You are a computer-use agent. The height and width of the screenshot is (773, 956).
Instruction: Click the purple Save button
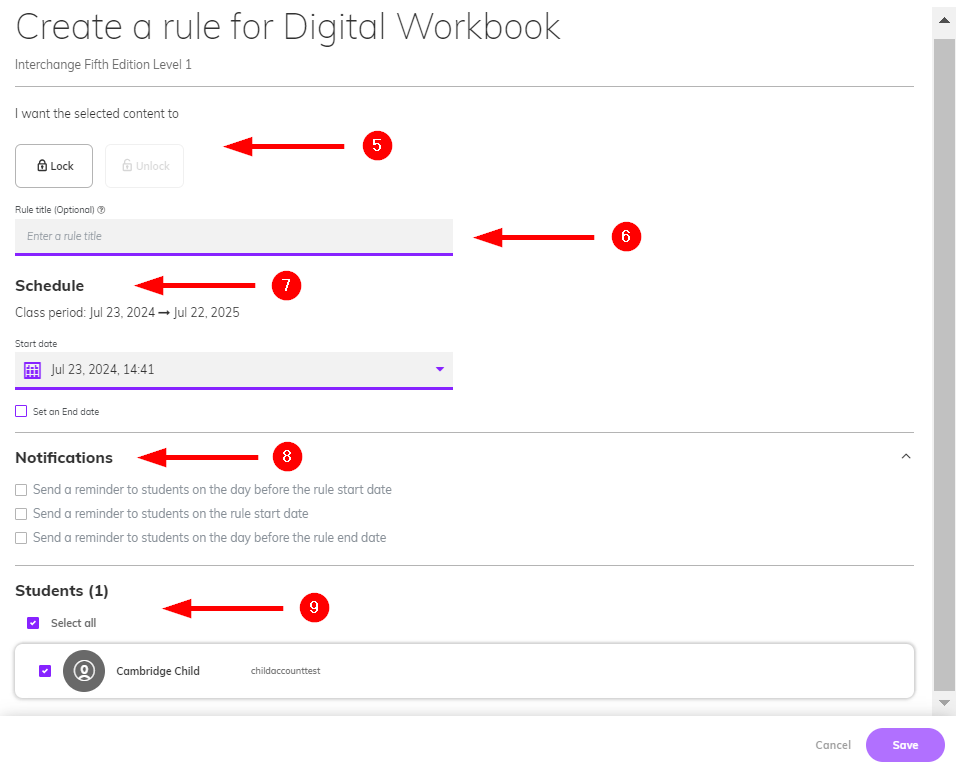tap(905, 745)
